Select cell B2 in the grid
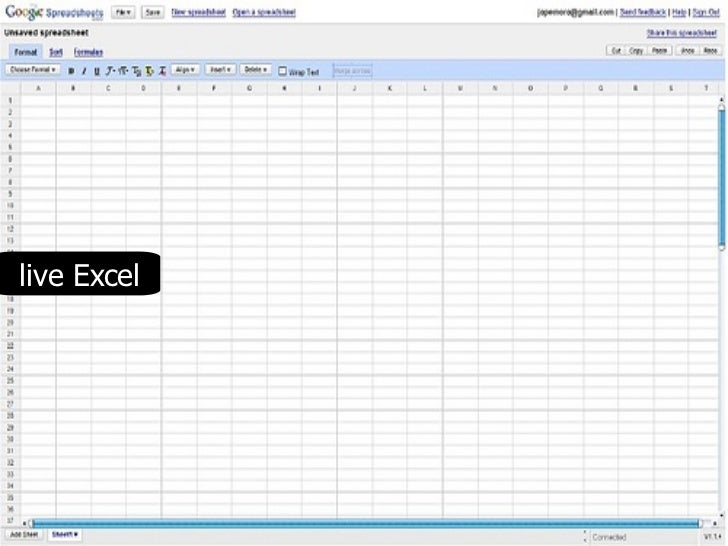This screenshot has width=728, height=546. tap(73, 112)
